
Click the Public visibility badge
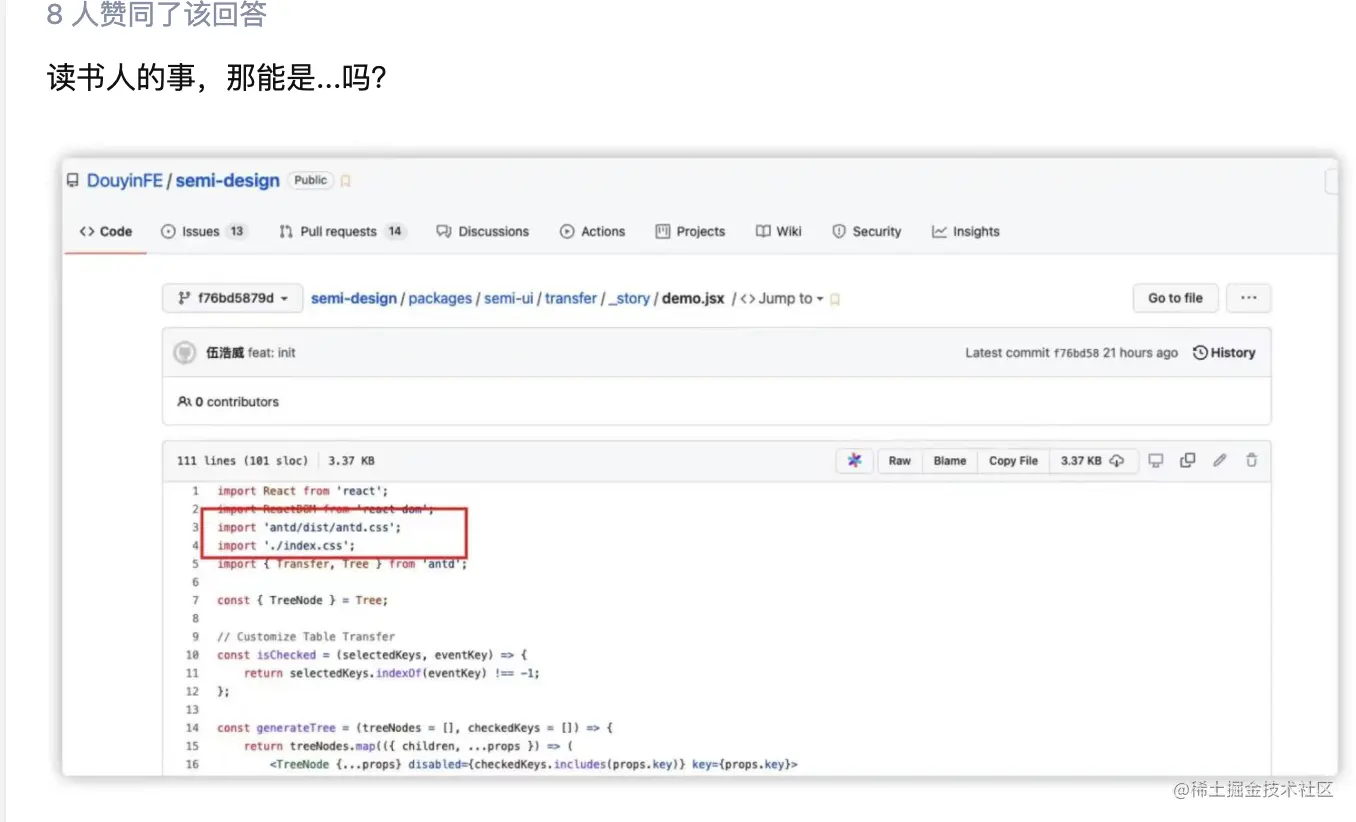click(x=310, y=180)
